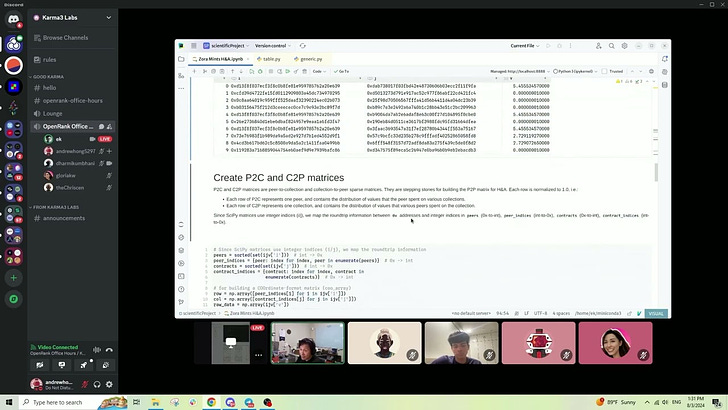Viewport: 728px width, 410px height.
Task: Click notebook vertical scrollbar thumb
Action: 656,173
